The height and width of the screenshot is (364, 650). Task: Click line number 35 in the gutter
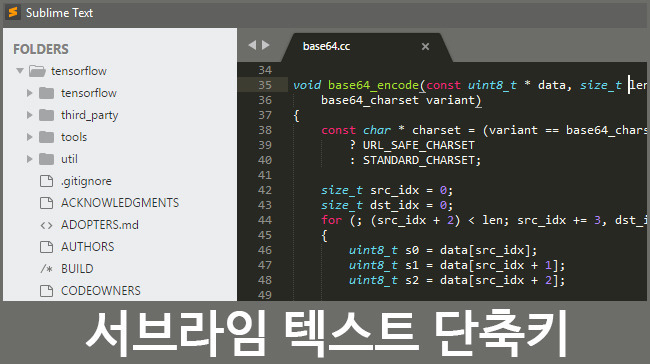[x=265, y=85]
